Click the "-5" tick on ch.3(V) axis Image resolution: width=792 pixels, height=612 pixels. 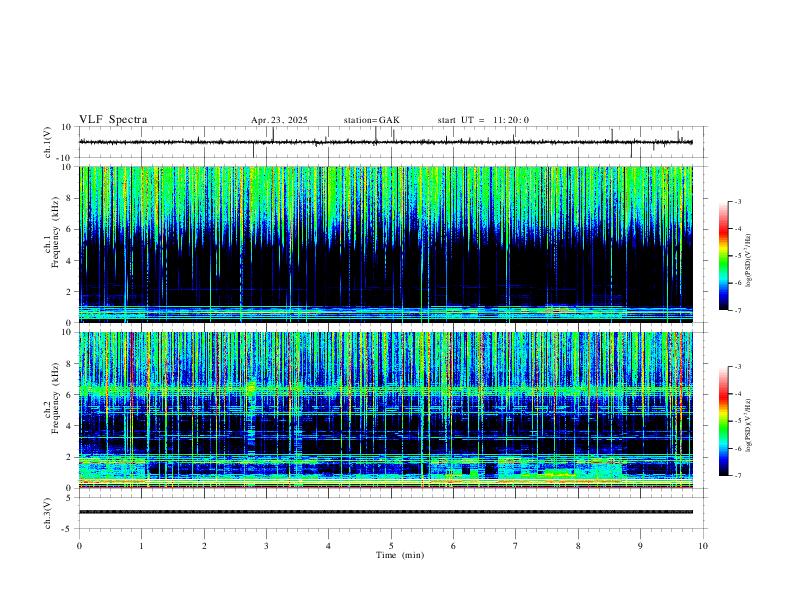click(x=68, y=529)
